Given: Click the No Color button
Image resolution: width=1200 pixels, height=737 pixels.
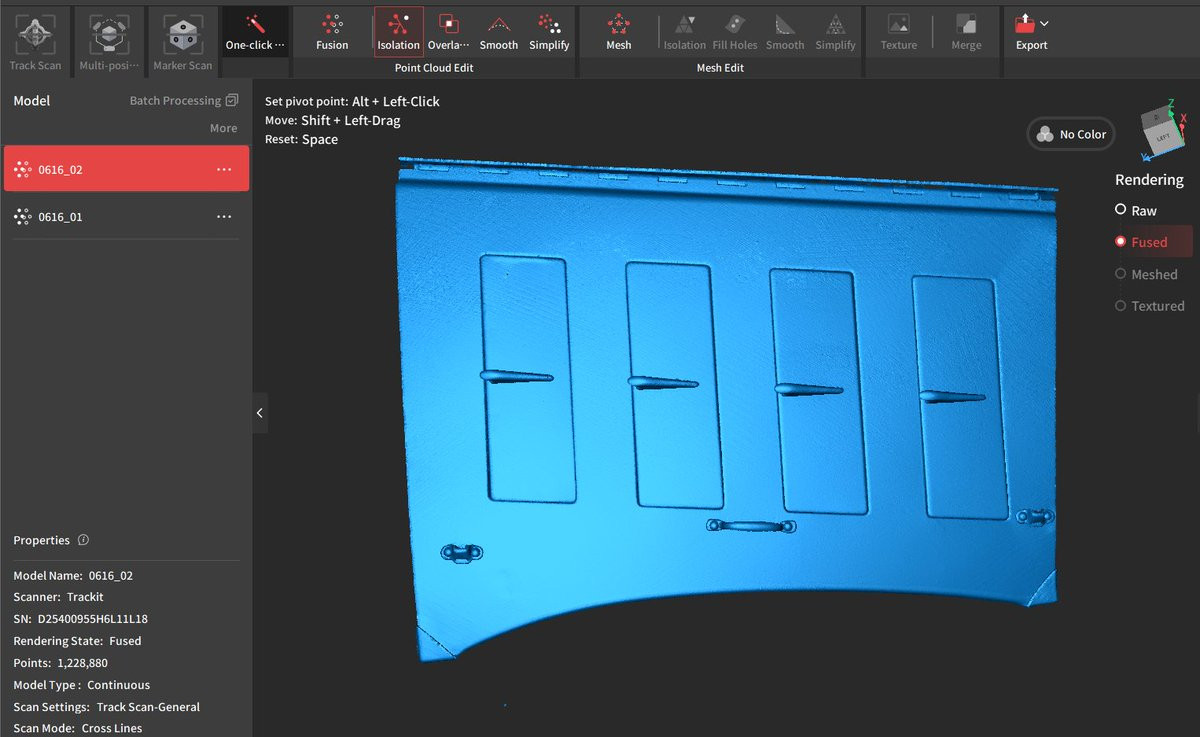Looking at the screenshot, I should pos(1070,134).
